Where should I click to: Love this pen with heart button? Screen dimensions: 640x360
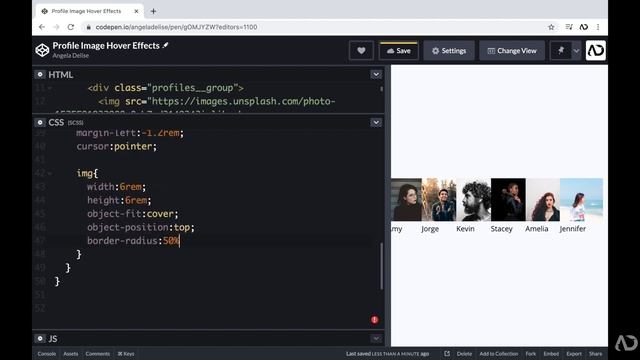point(361,51)
